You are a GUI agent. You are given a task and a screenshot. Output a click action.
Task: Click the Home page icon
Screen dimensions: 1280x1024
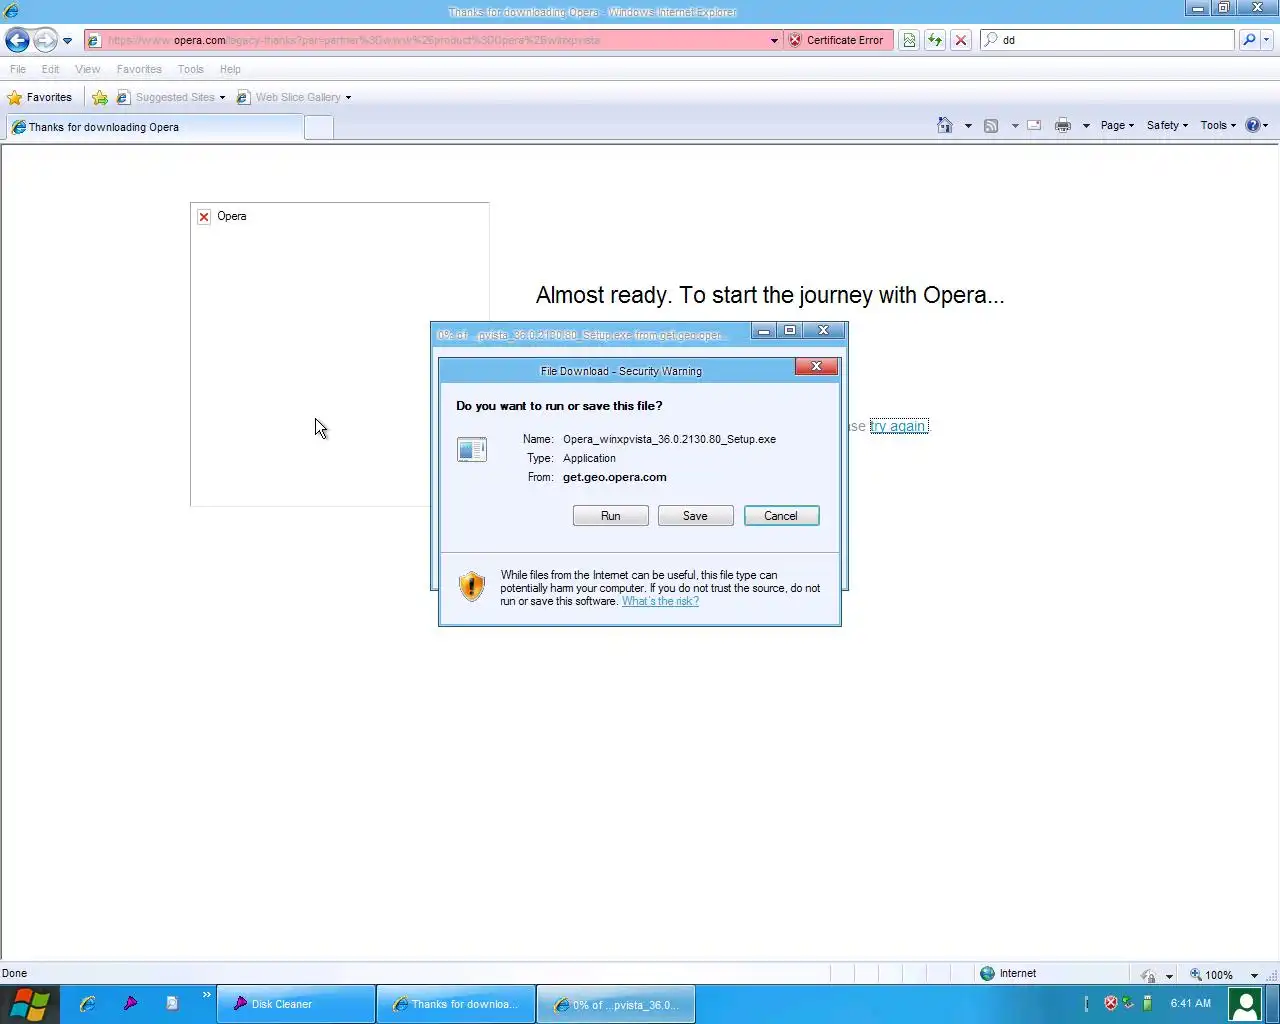pyautogui.click(x=945, y=125)
